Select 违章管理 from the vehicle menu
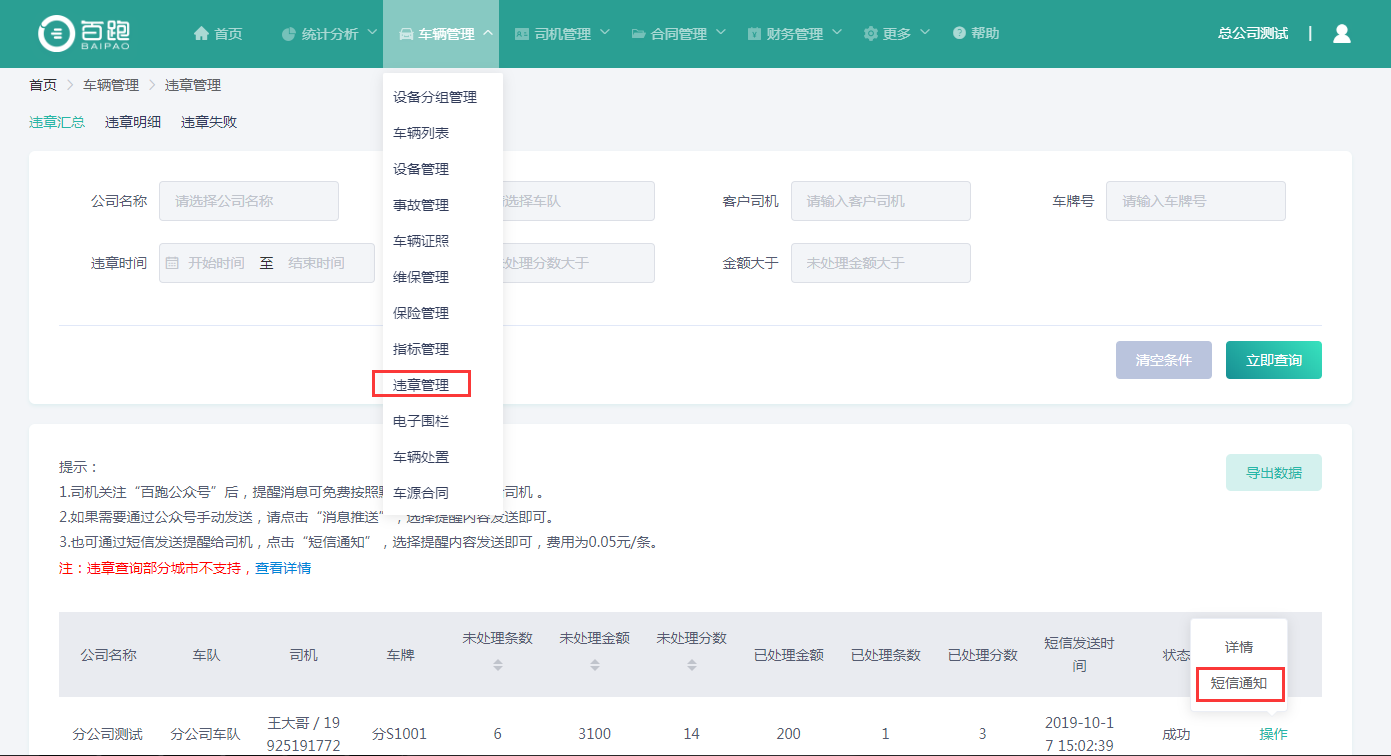Screen dimensions: 1391x756 (421, 385)
